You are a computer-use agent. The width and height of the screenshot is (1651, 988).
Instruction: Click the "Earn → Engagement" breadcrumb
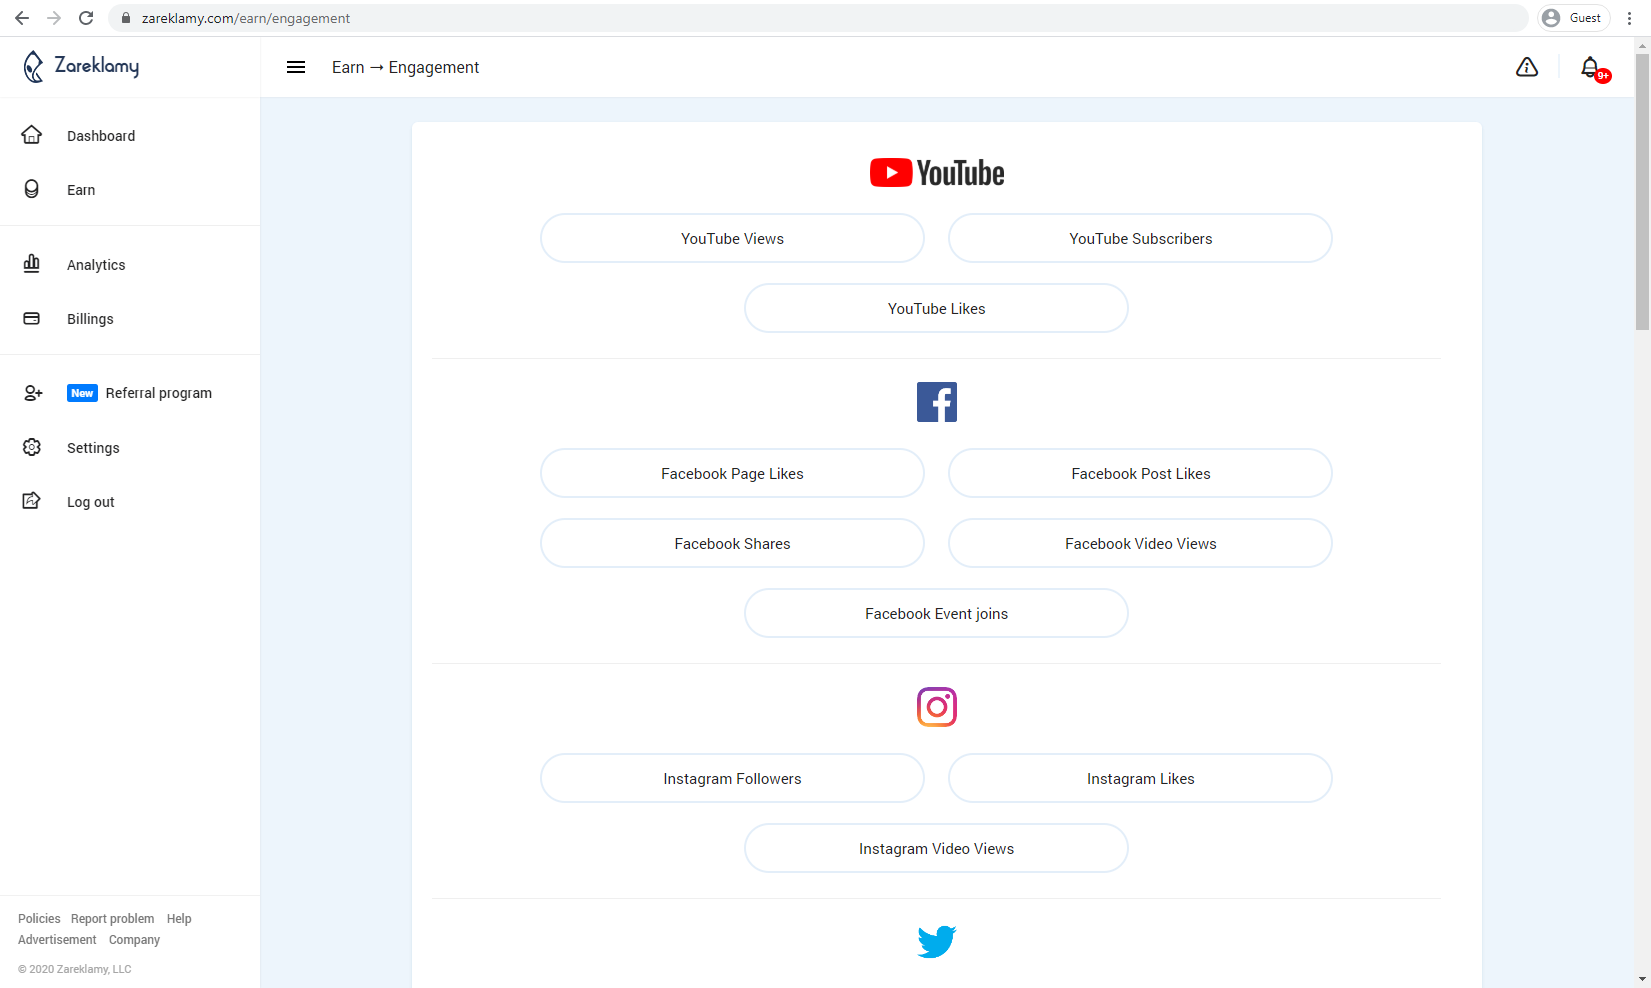pyautogui.click(x=405, y=67)
